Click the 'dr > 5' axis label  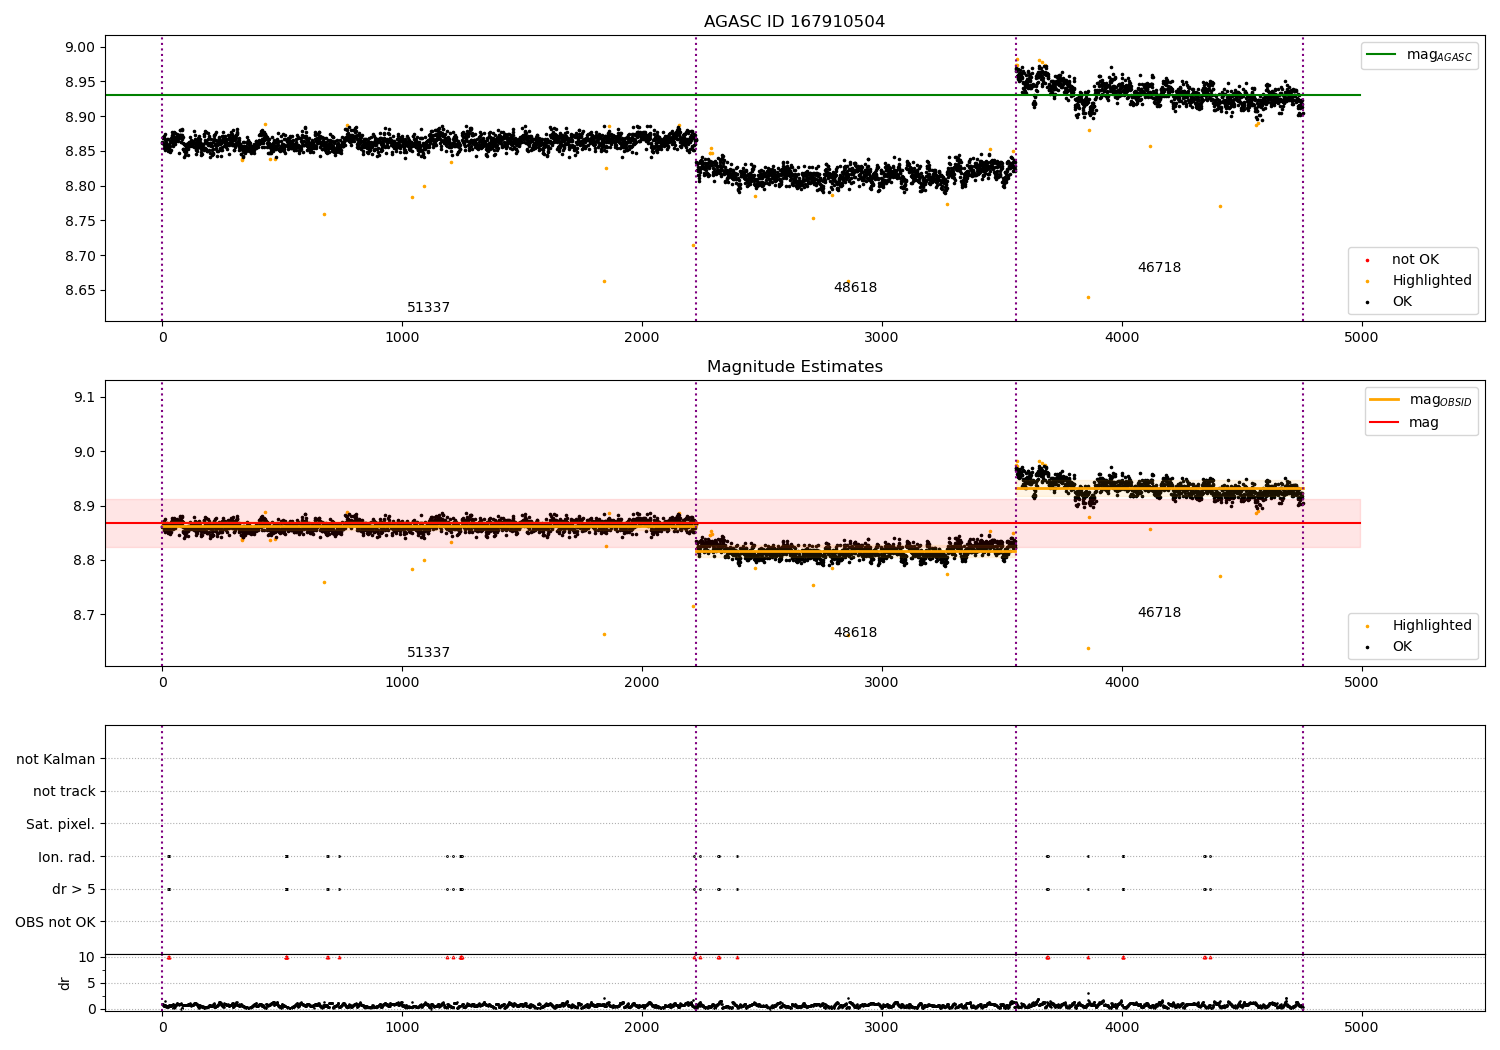coord(74,889)
